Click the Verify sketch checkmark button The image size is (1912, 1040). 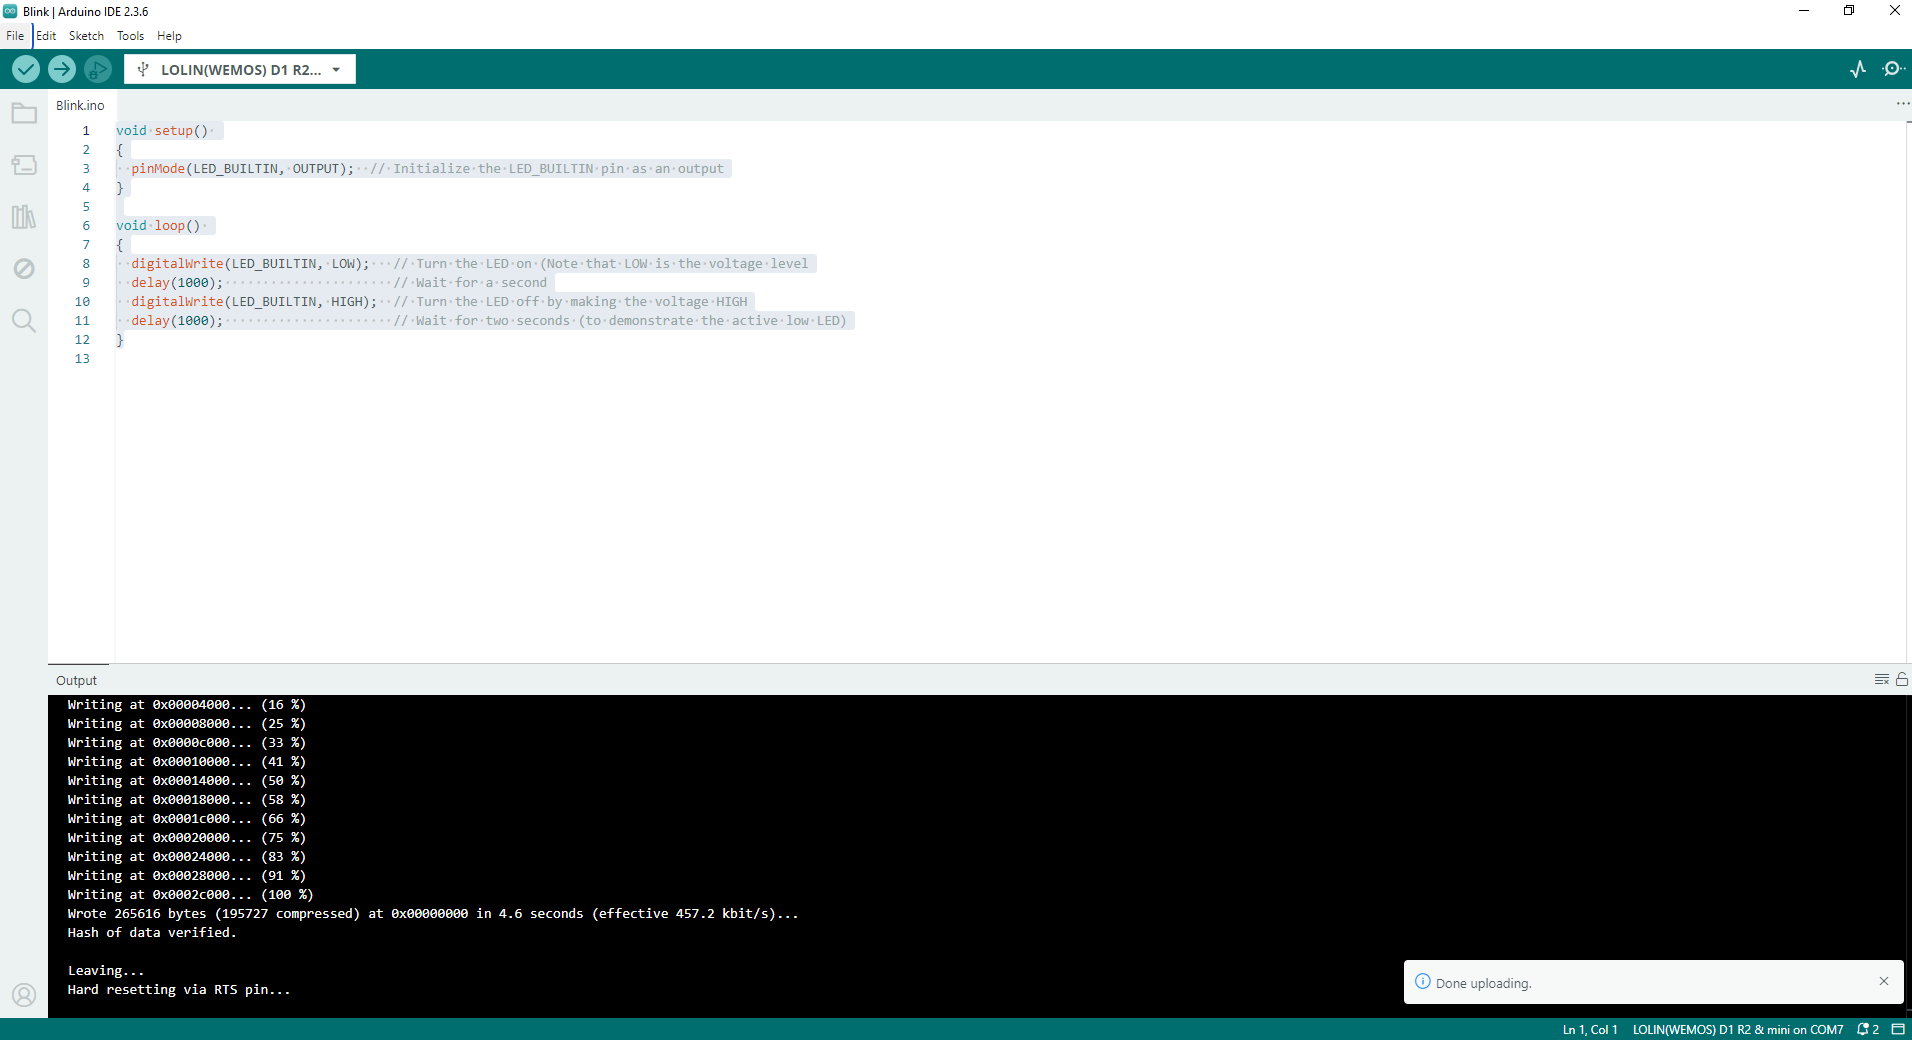tap(26, 69)
